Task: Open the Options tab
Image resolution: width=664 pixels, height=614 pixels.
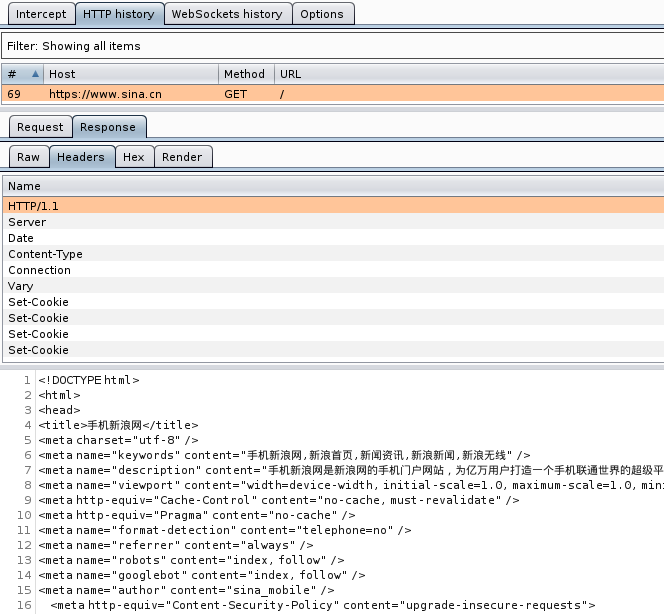Action: [322, 14]
